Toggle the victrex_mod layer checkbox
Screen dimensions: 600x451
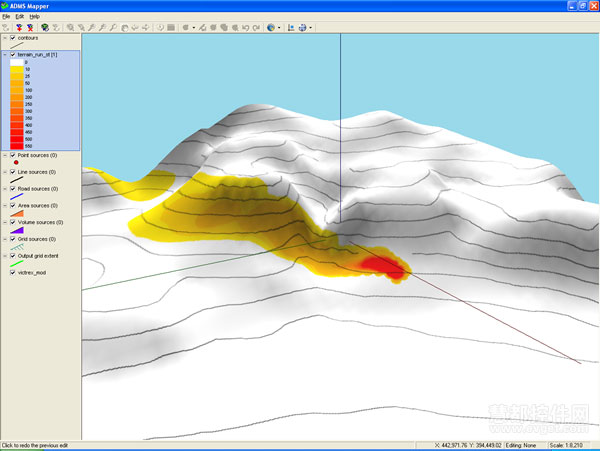tap(13, 273)
